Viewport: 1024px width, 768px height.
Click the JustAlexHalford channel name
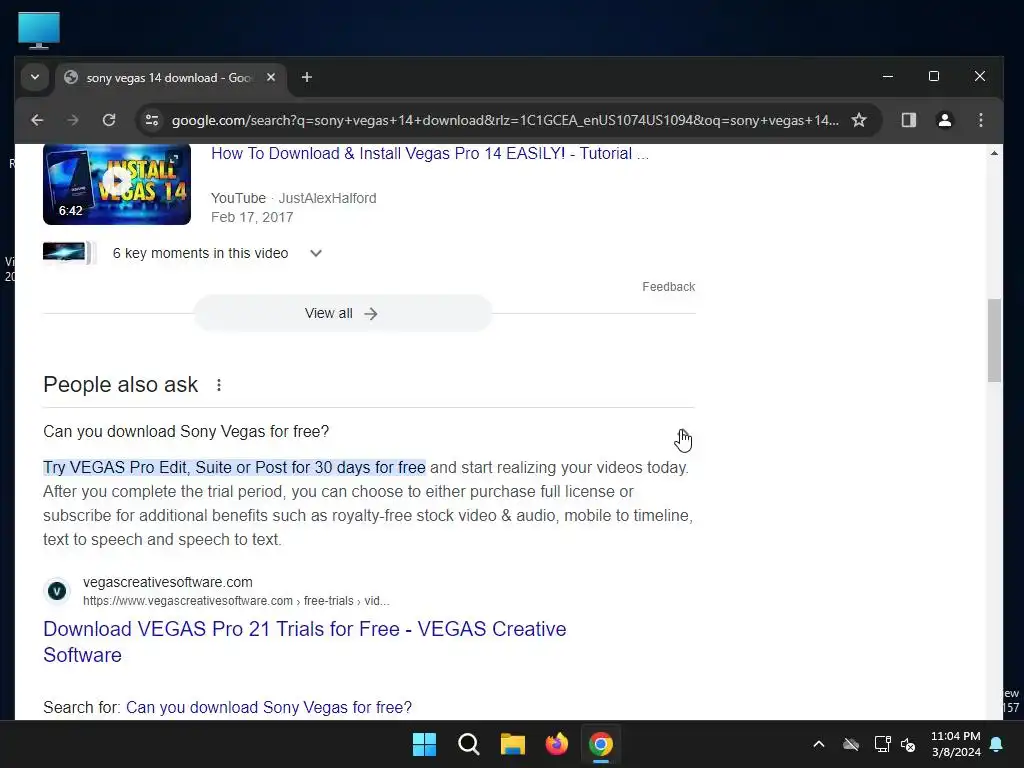(327, 198)
